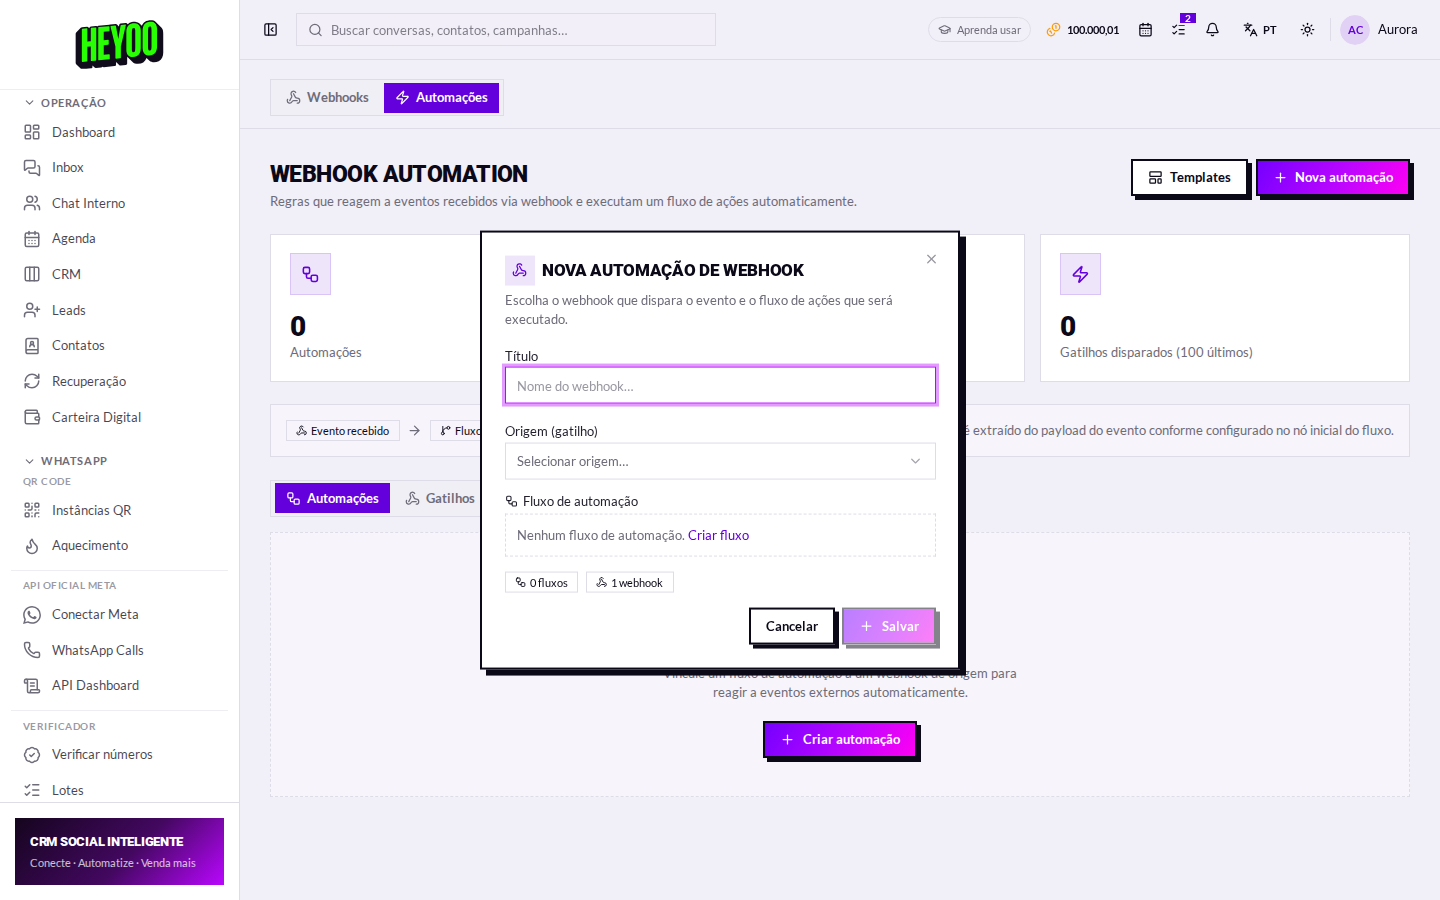Open the coin balance indicator
Image resolution: width=1440 pixels, height=900 pixels.
click(1083, 30)
